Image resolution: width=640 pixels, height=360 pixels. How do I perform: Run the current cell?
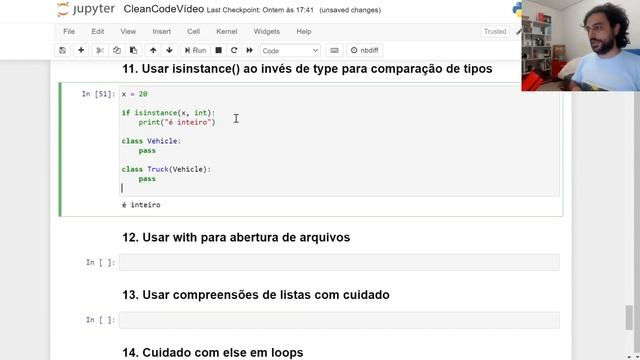(195, 50)
